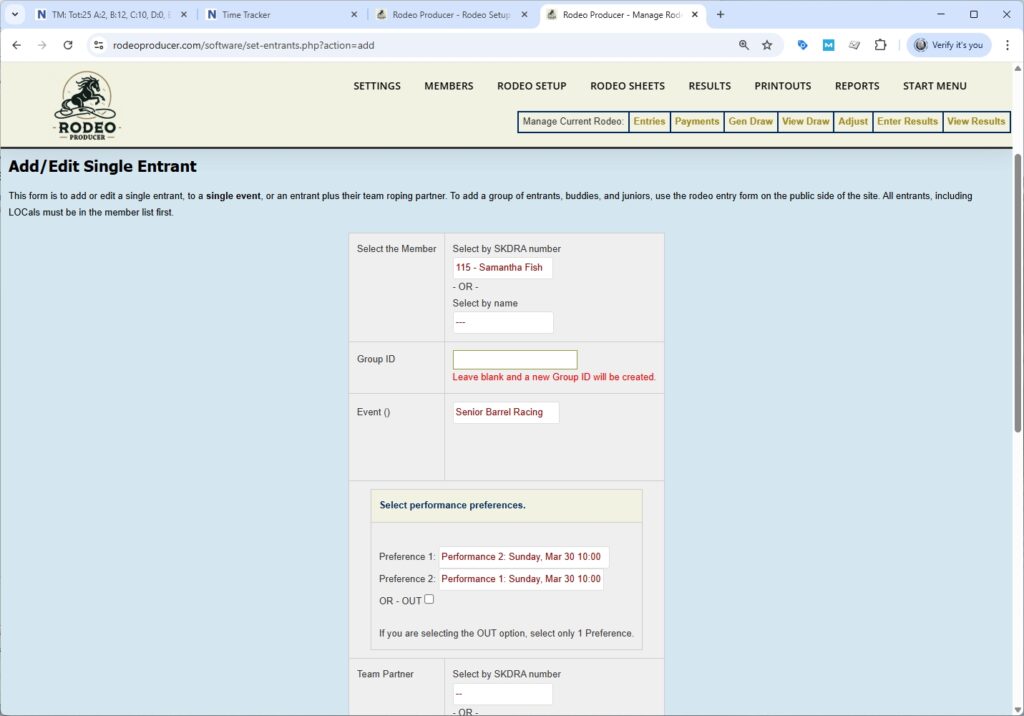Open the Event dropdown showing Senior Barrel Racing
This screenshot has width=1024, height=716.
(505, 412)
